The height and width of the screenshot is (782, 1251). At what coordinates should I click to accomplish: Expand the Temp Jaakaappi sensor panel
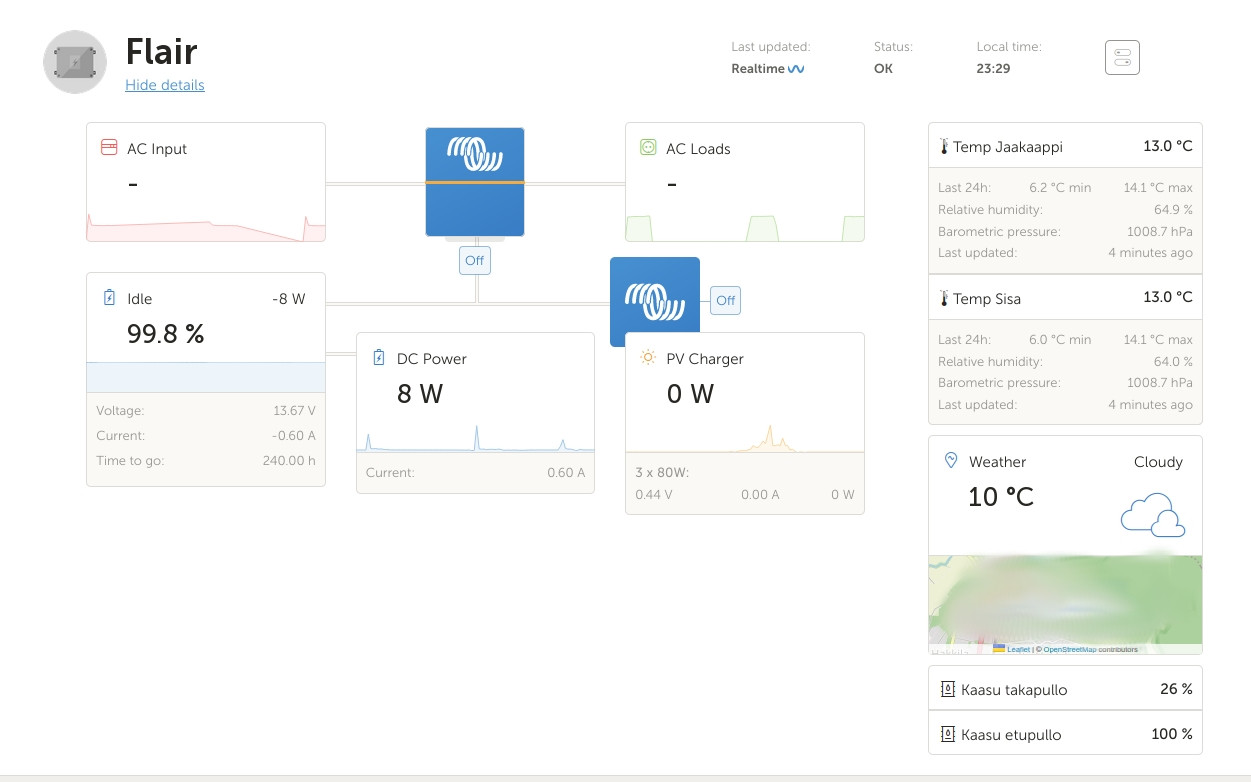tap(1065, 146)
